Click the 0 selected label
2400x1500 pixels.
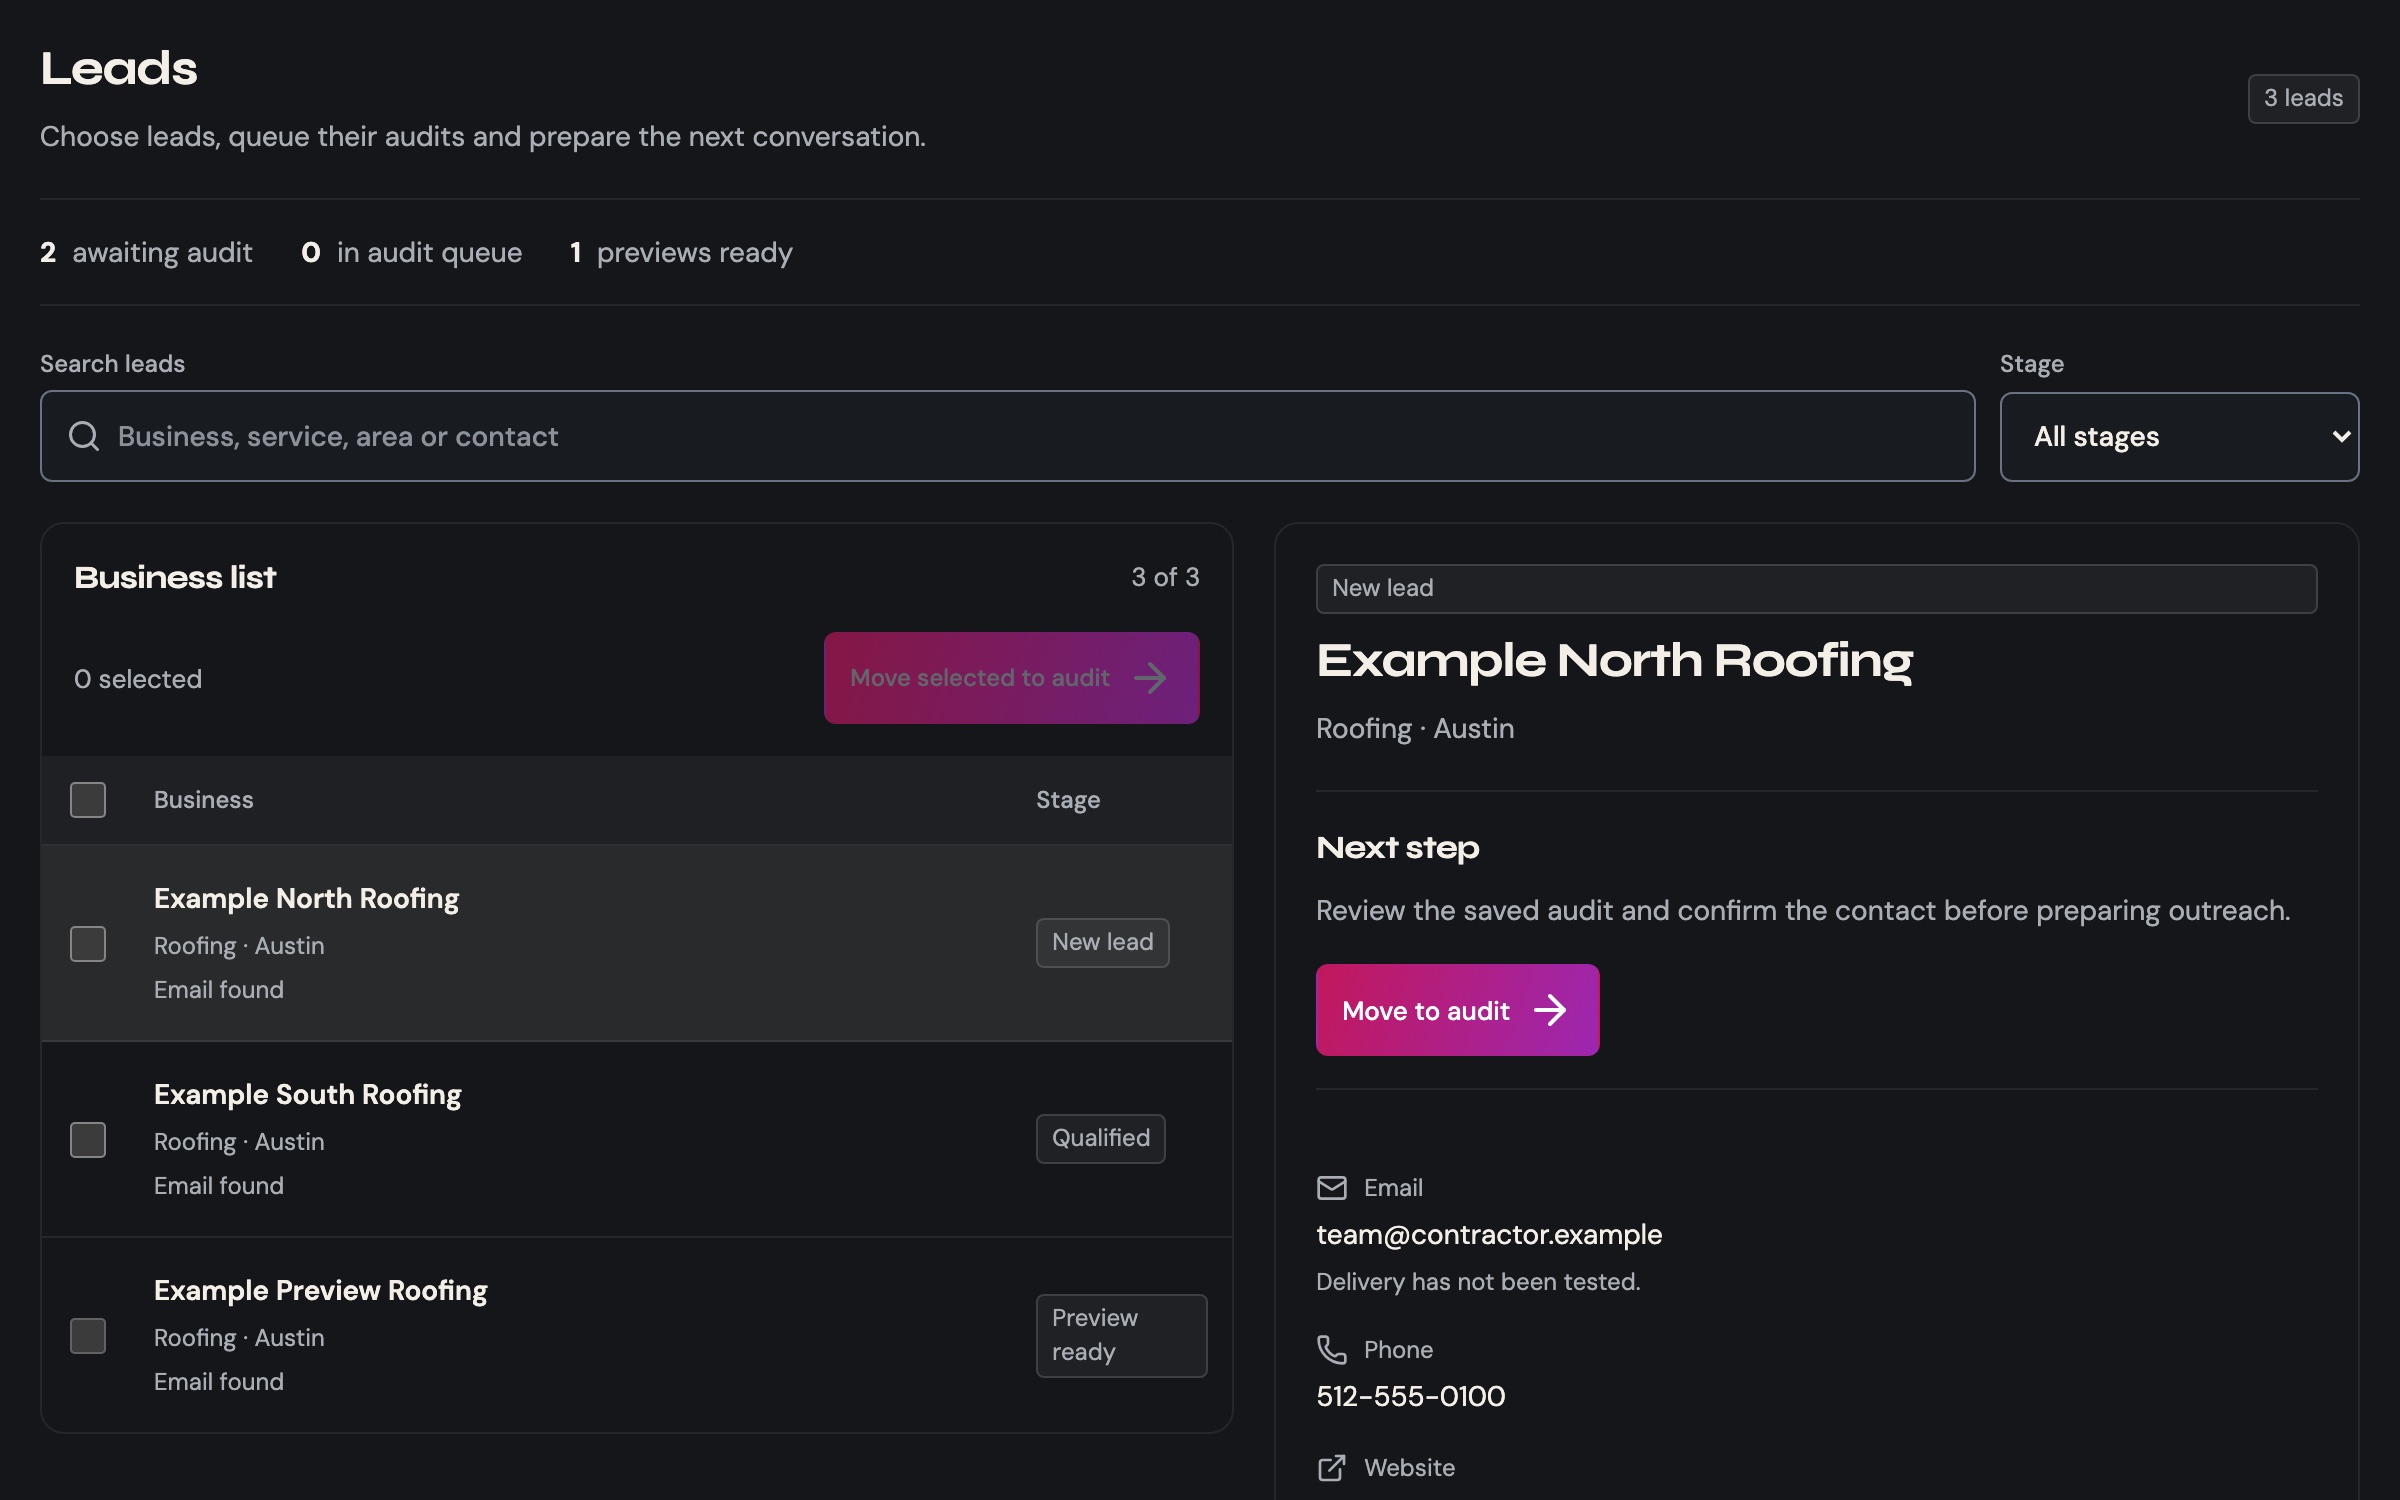click(x=138, y=679)
